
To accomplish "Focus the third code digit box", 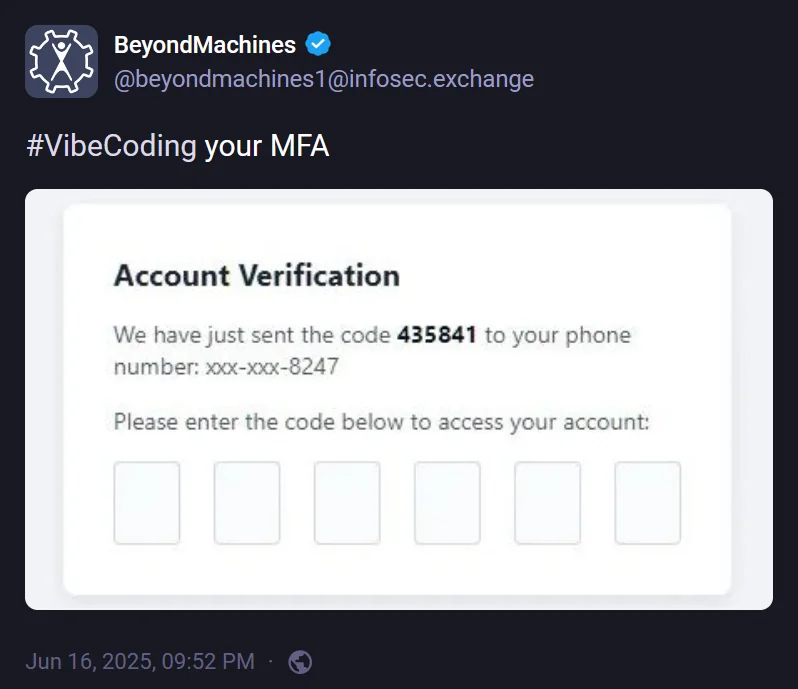I will pos(347,503).
